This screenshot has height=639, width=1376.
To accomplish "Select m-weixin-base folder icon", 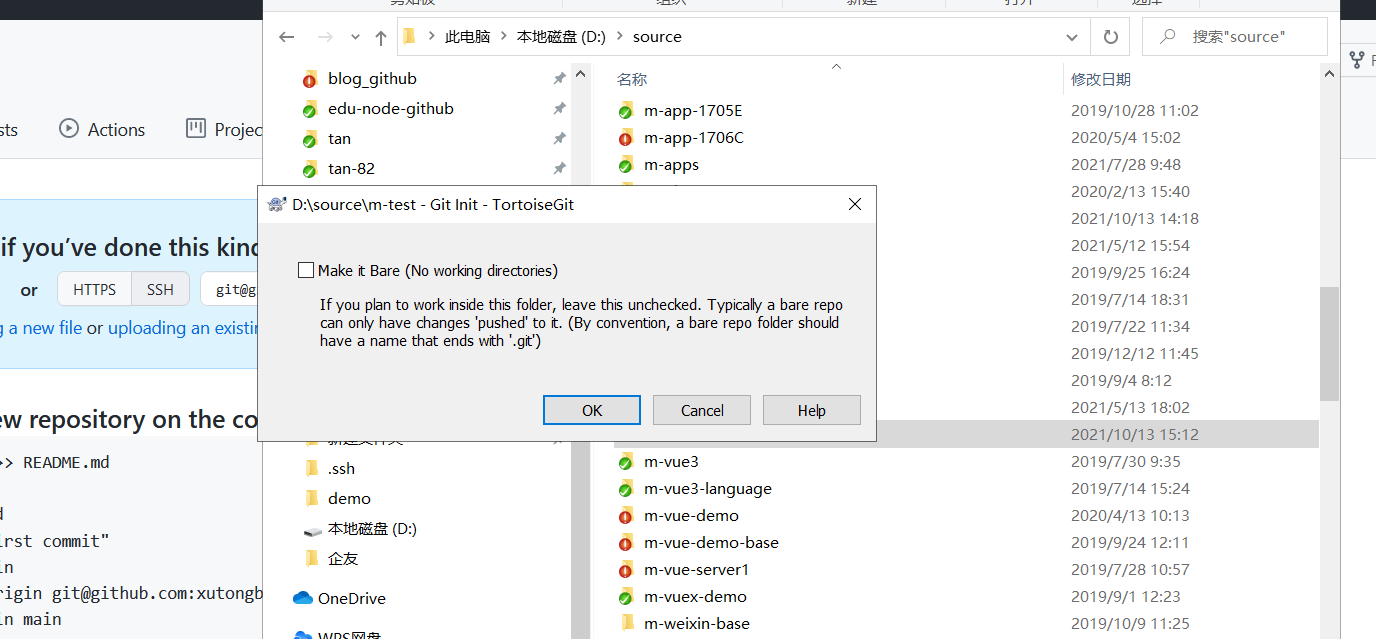I will coord(627,623).
